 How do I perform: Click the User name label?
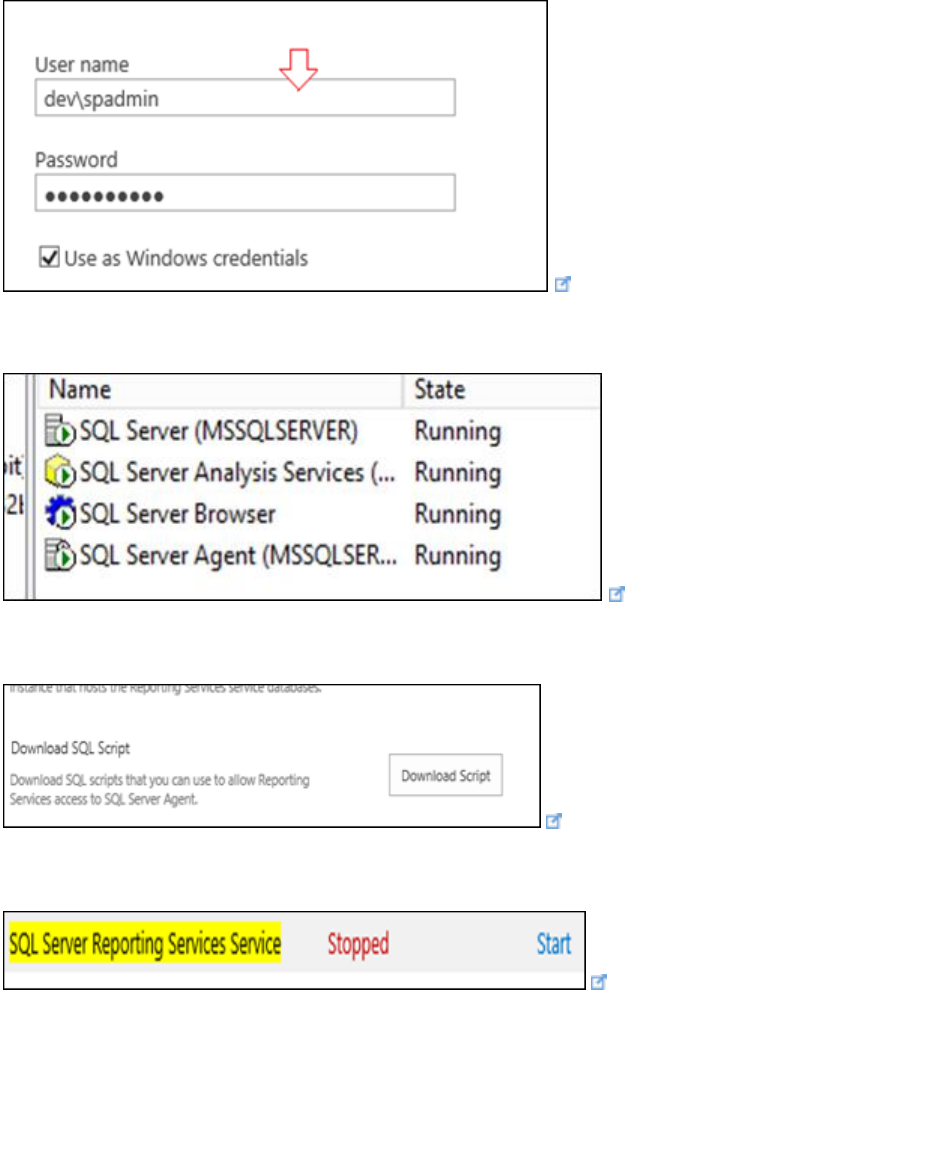tap(82, 65)
